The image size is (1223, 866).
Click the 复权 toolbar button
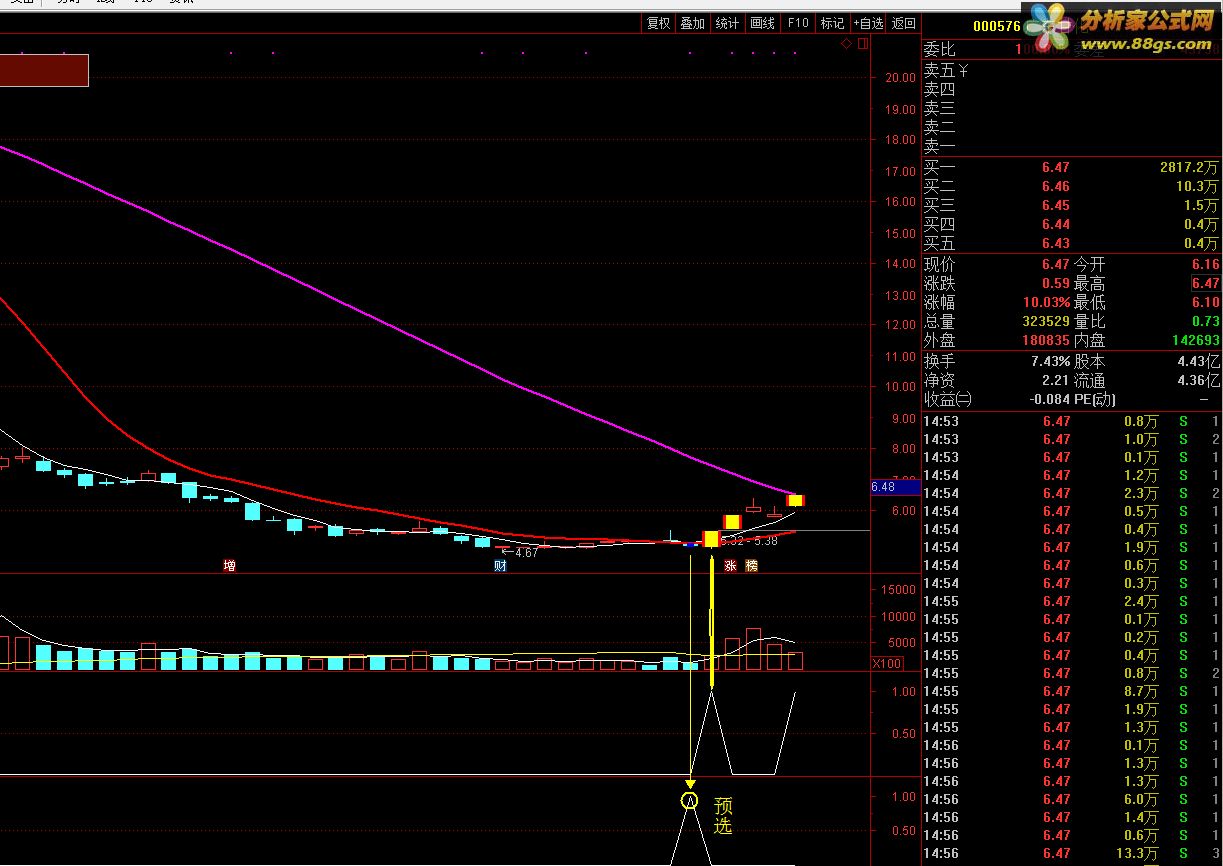[x=658, y=23]
